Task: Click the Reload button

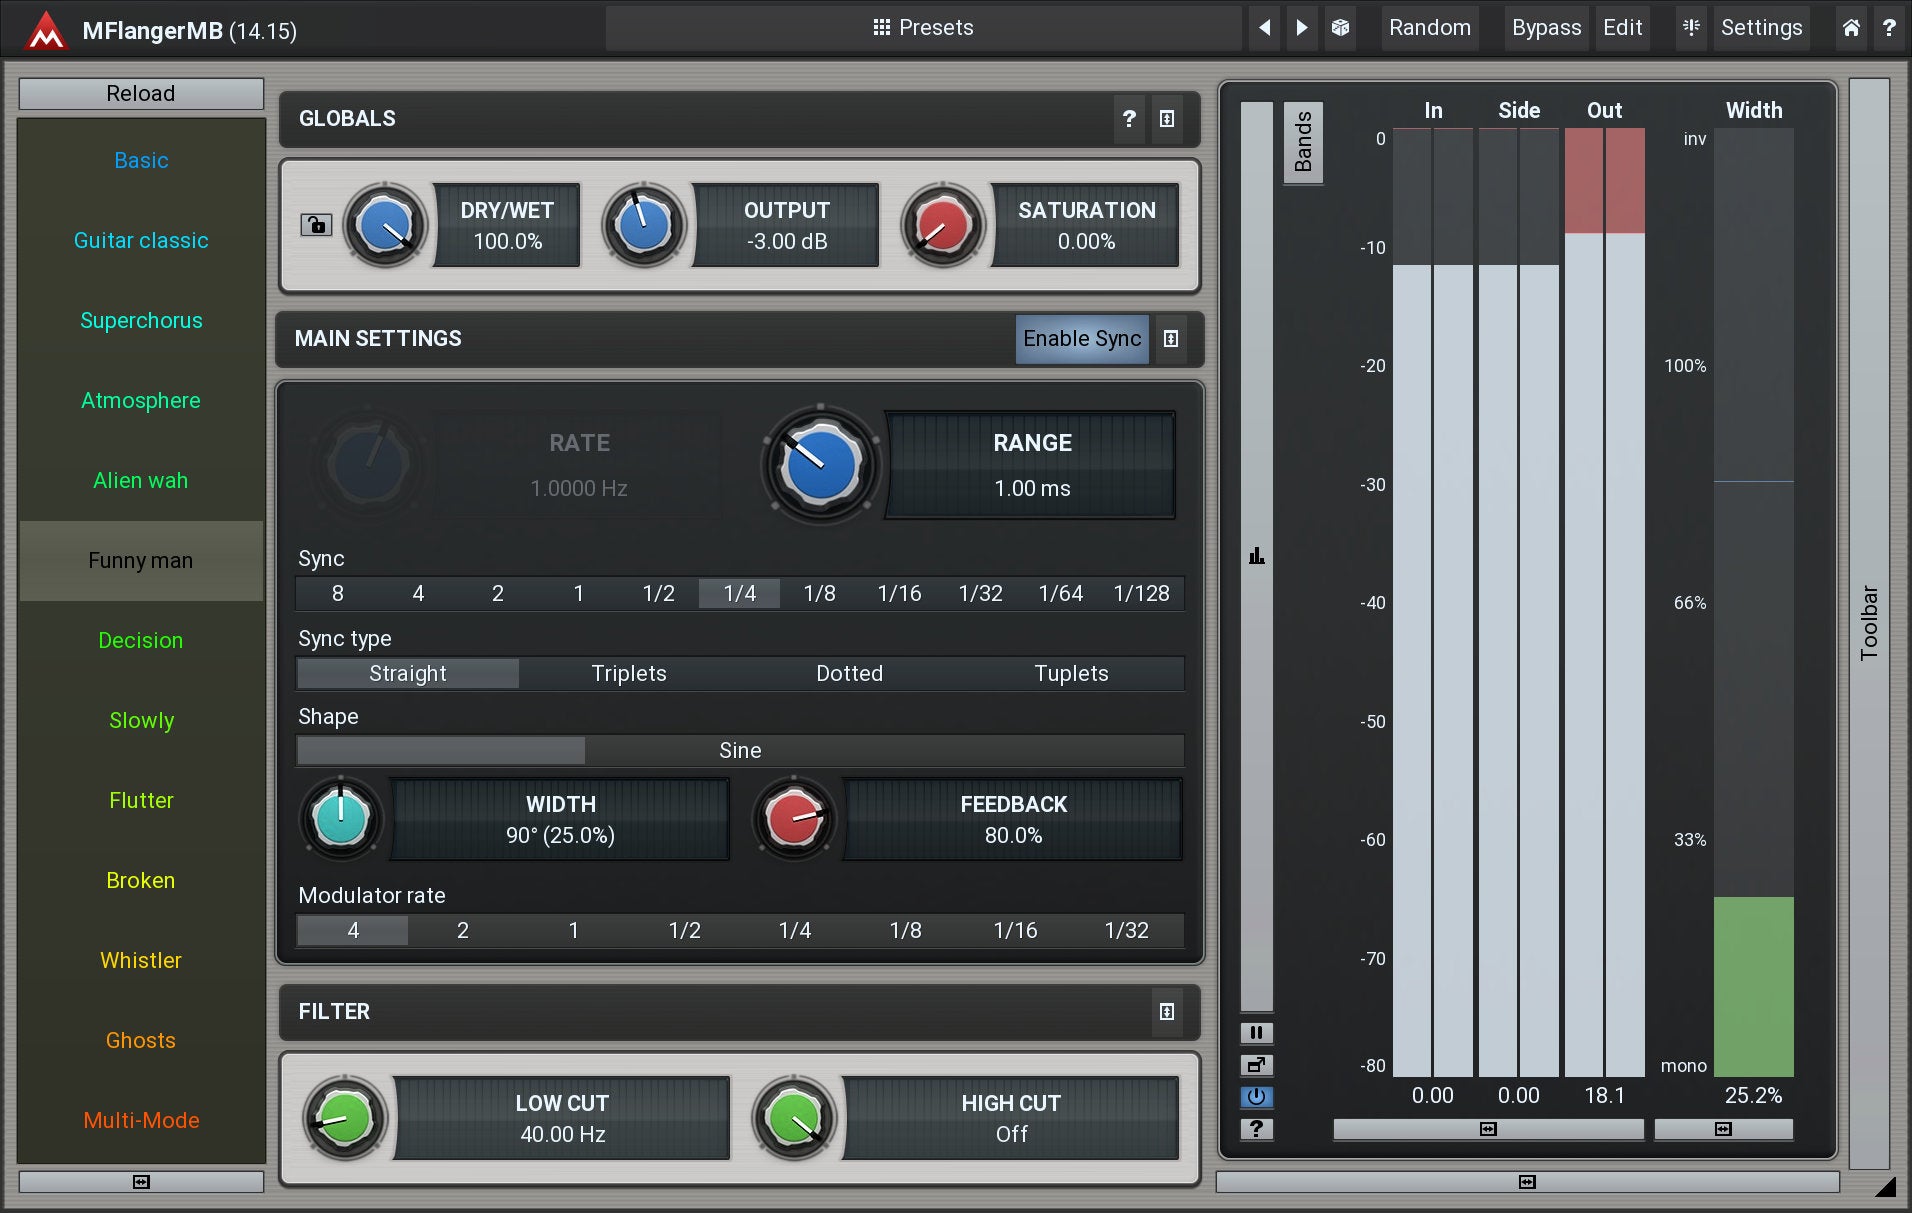Action: pyautogui.click(x=141, y=94)
